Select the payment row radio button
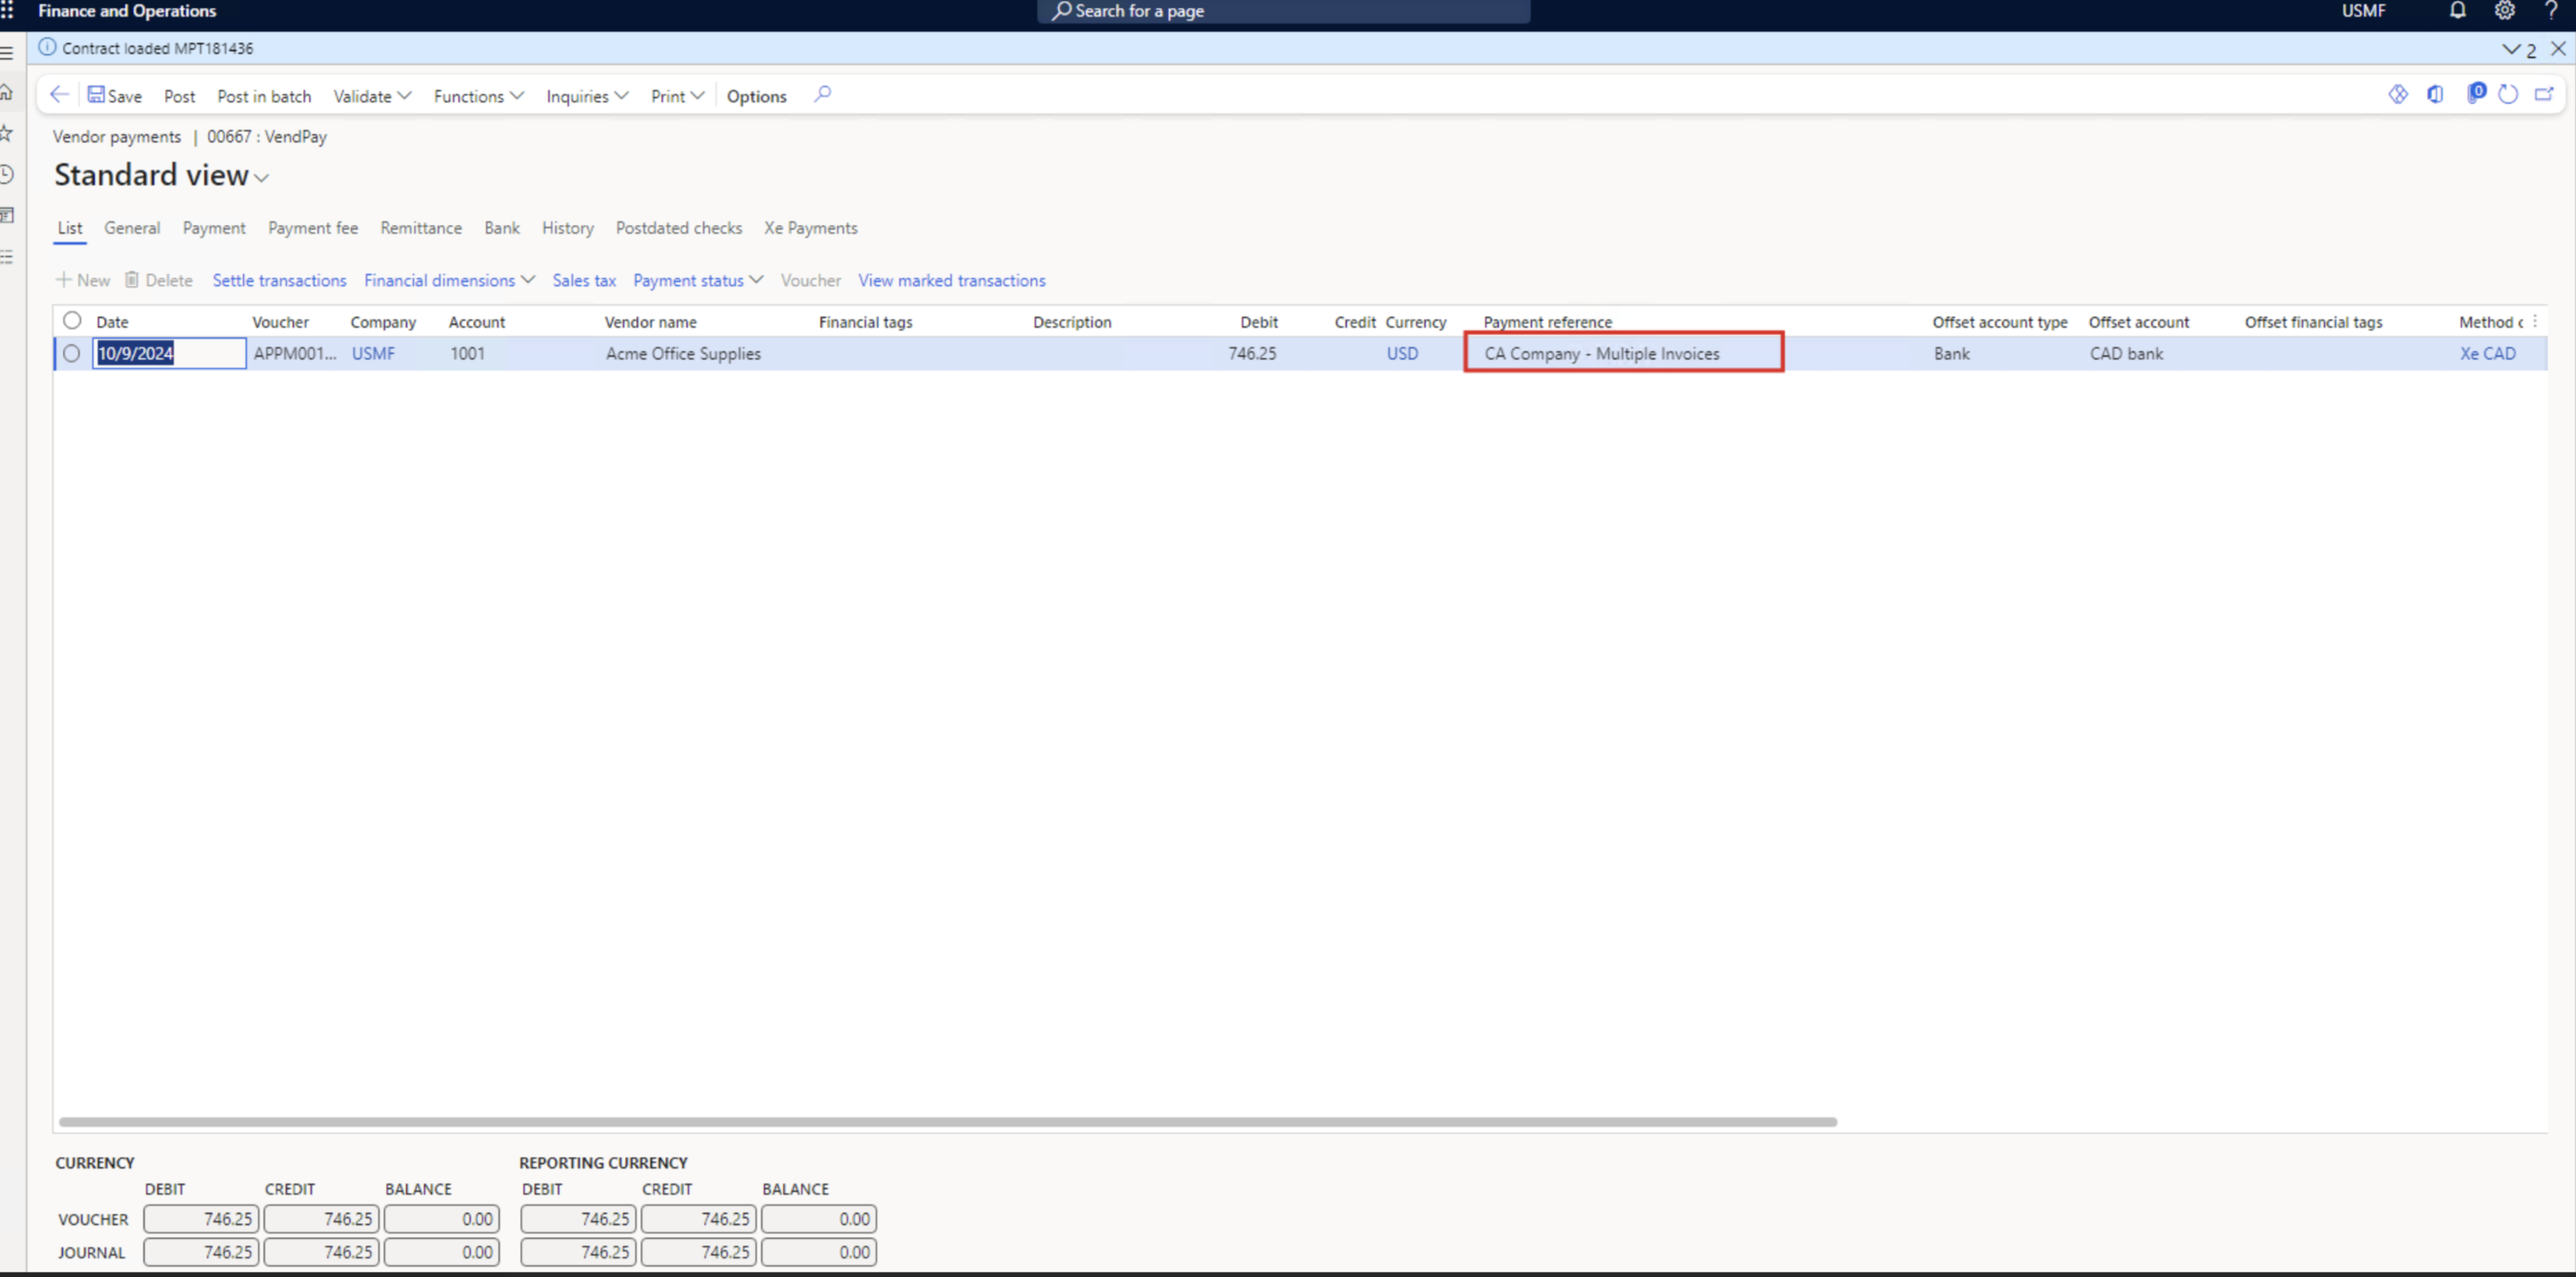Image resolution: width=2576 pixels, height=1277 pixels. 71,353
